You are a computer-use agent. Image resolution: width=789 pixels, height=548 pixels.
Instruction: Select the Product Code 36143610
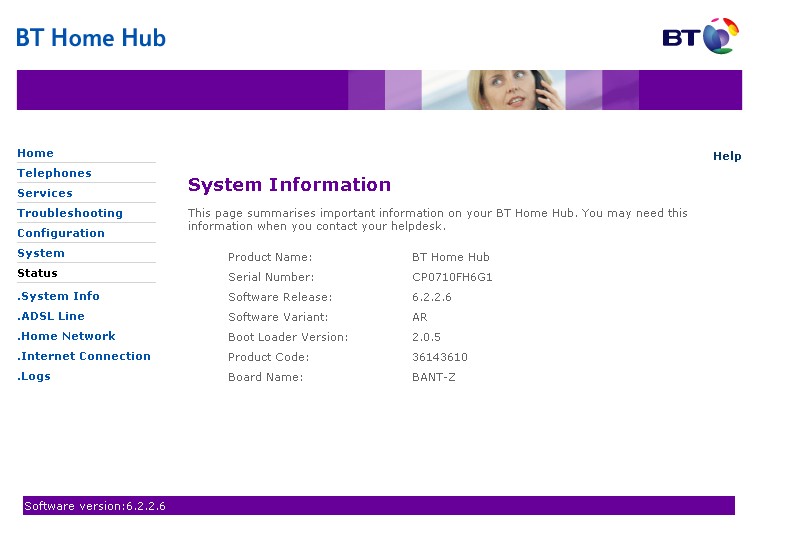pos(440,357)
